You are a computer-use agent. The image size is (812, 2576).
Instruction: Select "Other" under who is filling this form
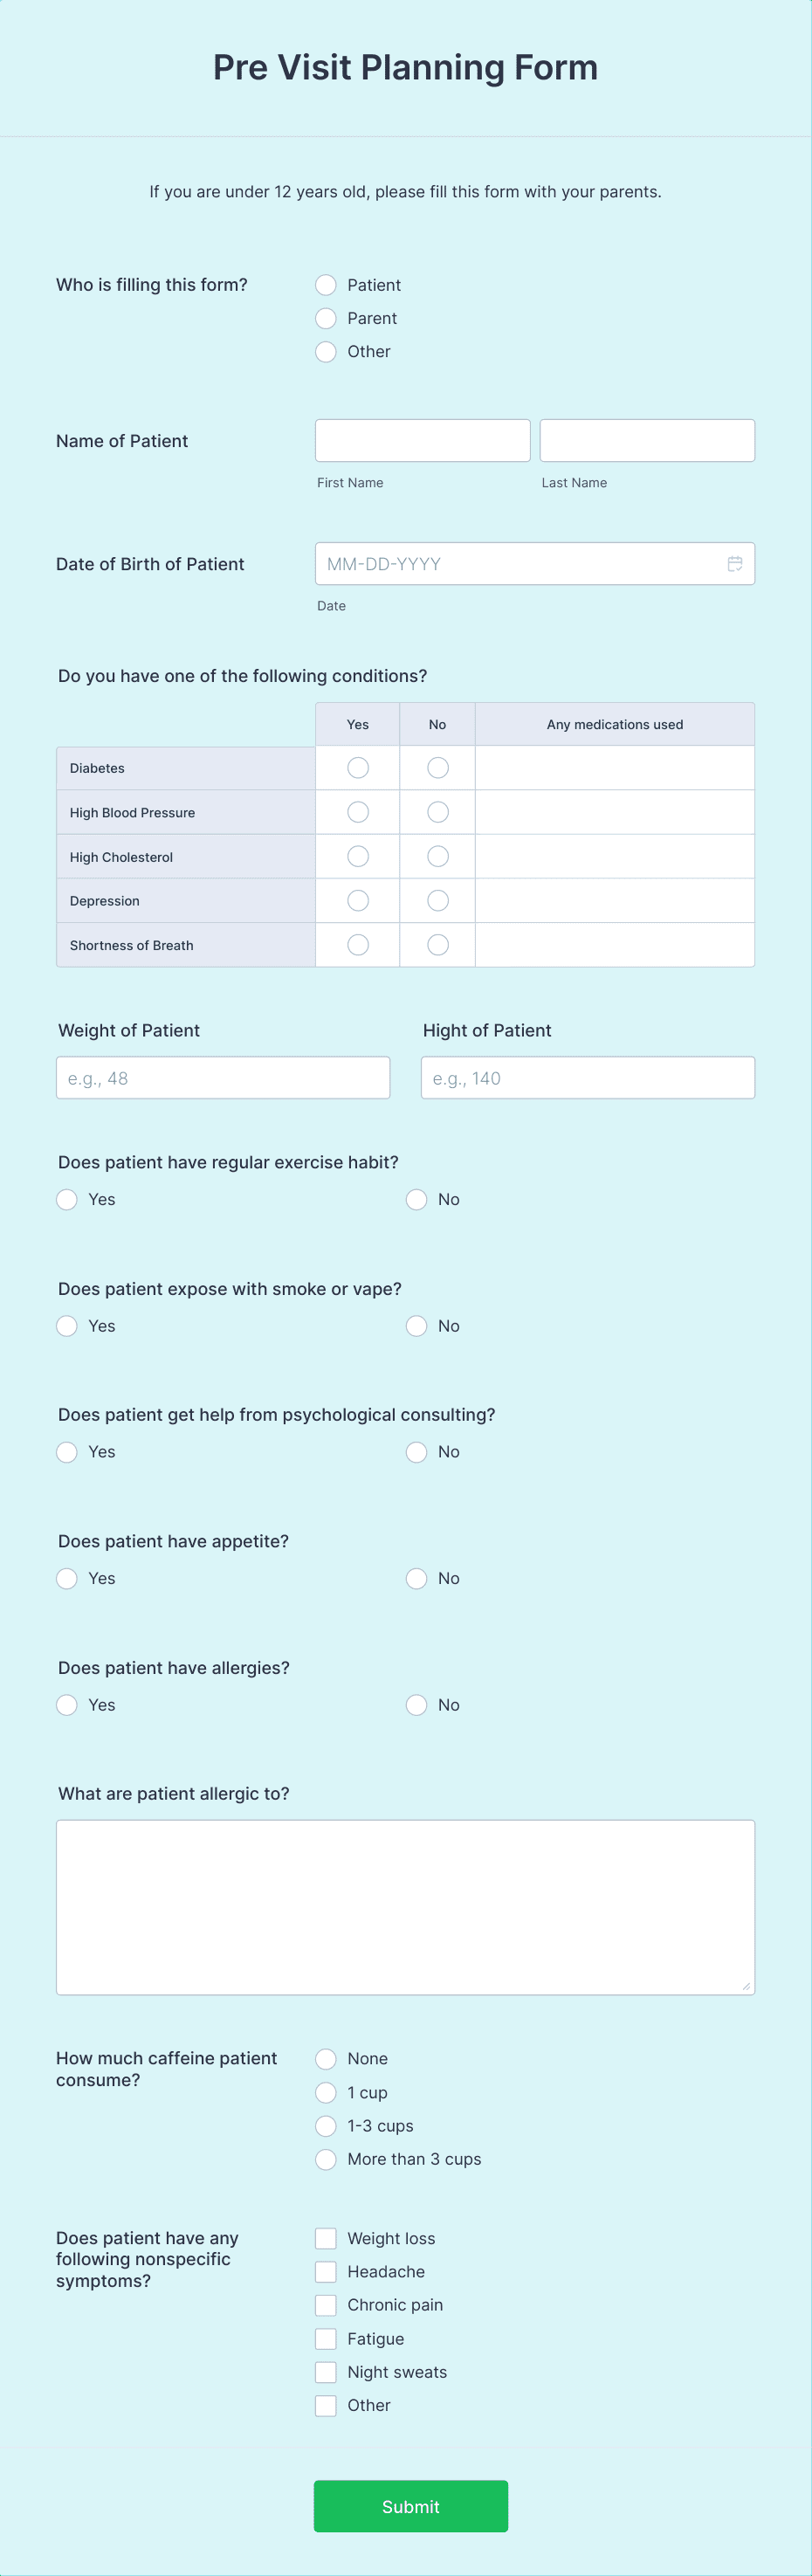point(325,351)
